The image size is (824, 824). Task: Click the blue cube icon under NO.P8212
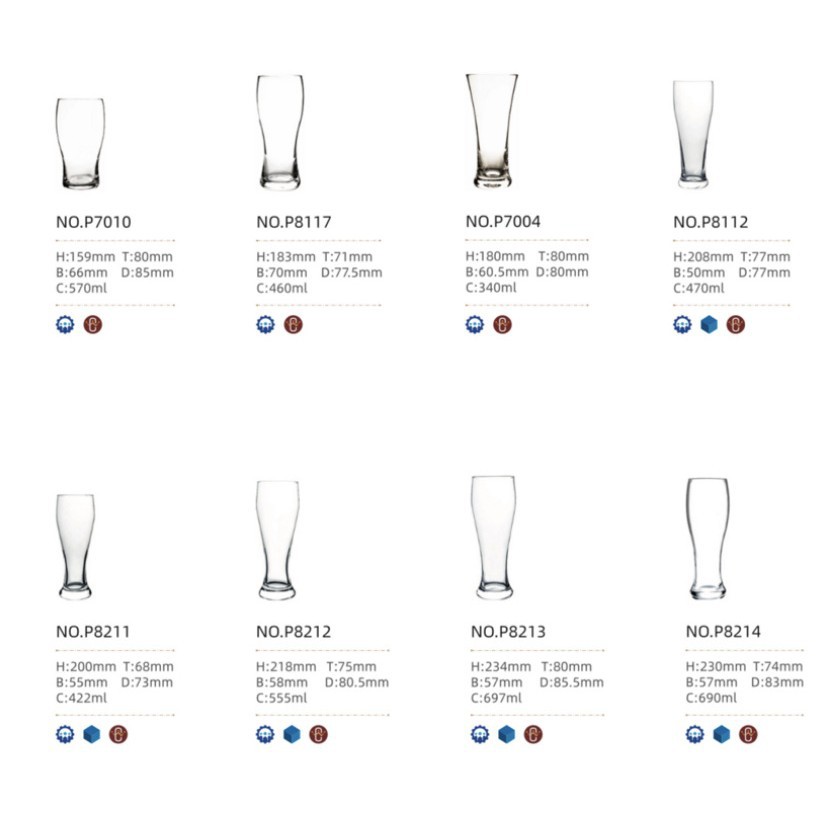pyautogui.click(x=292, y=735)
